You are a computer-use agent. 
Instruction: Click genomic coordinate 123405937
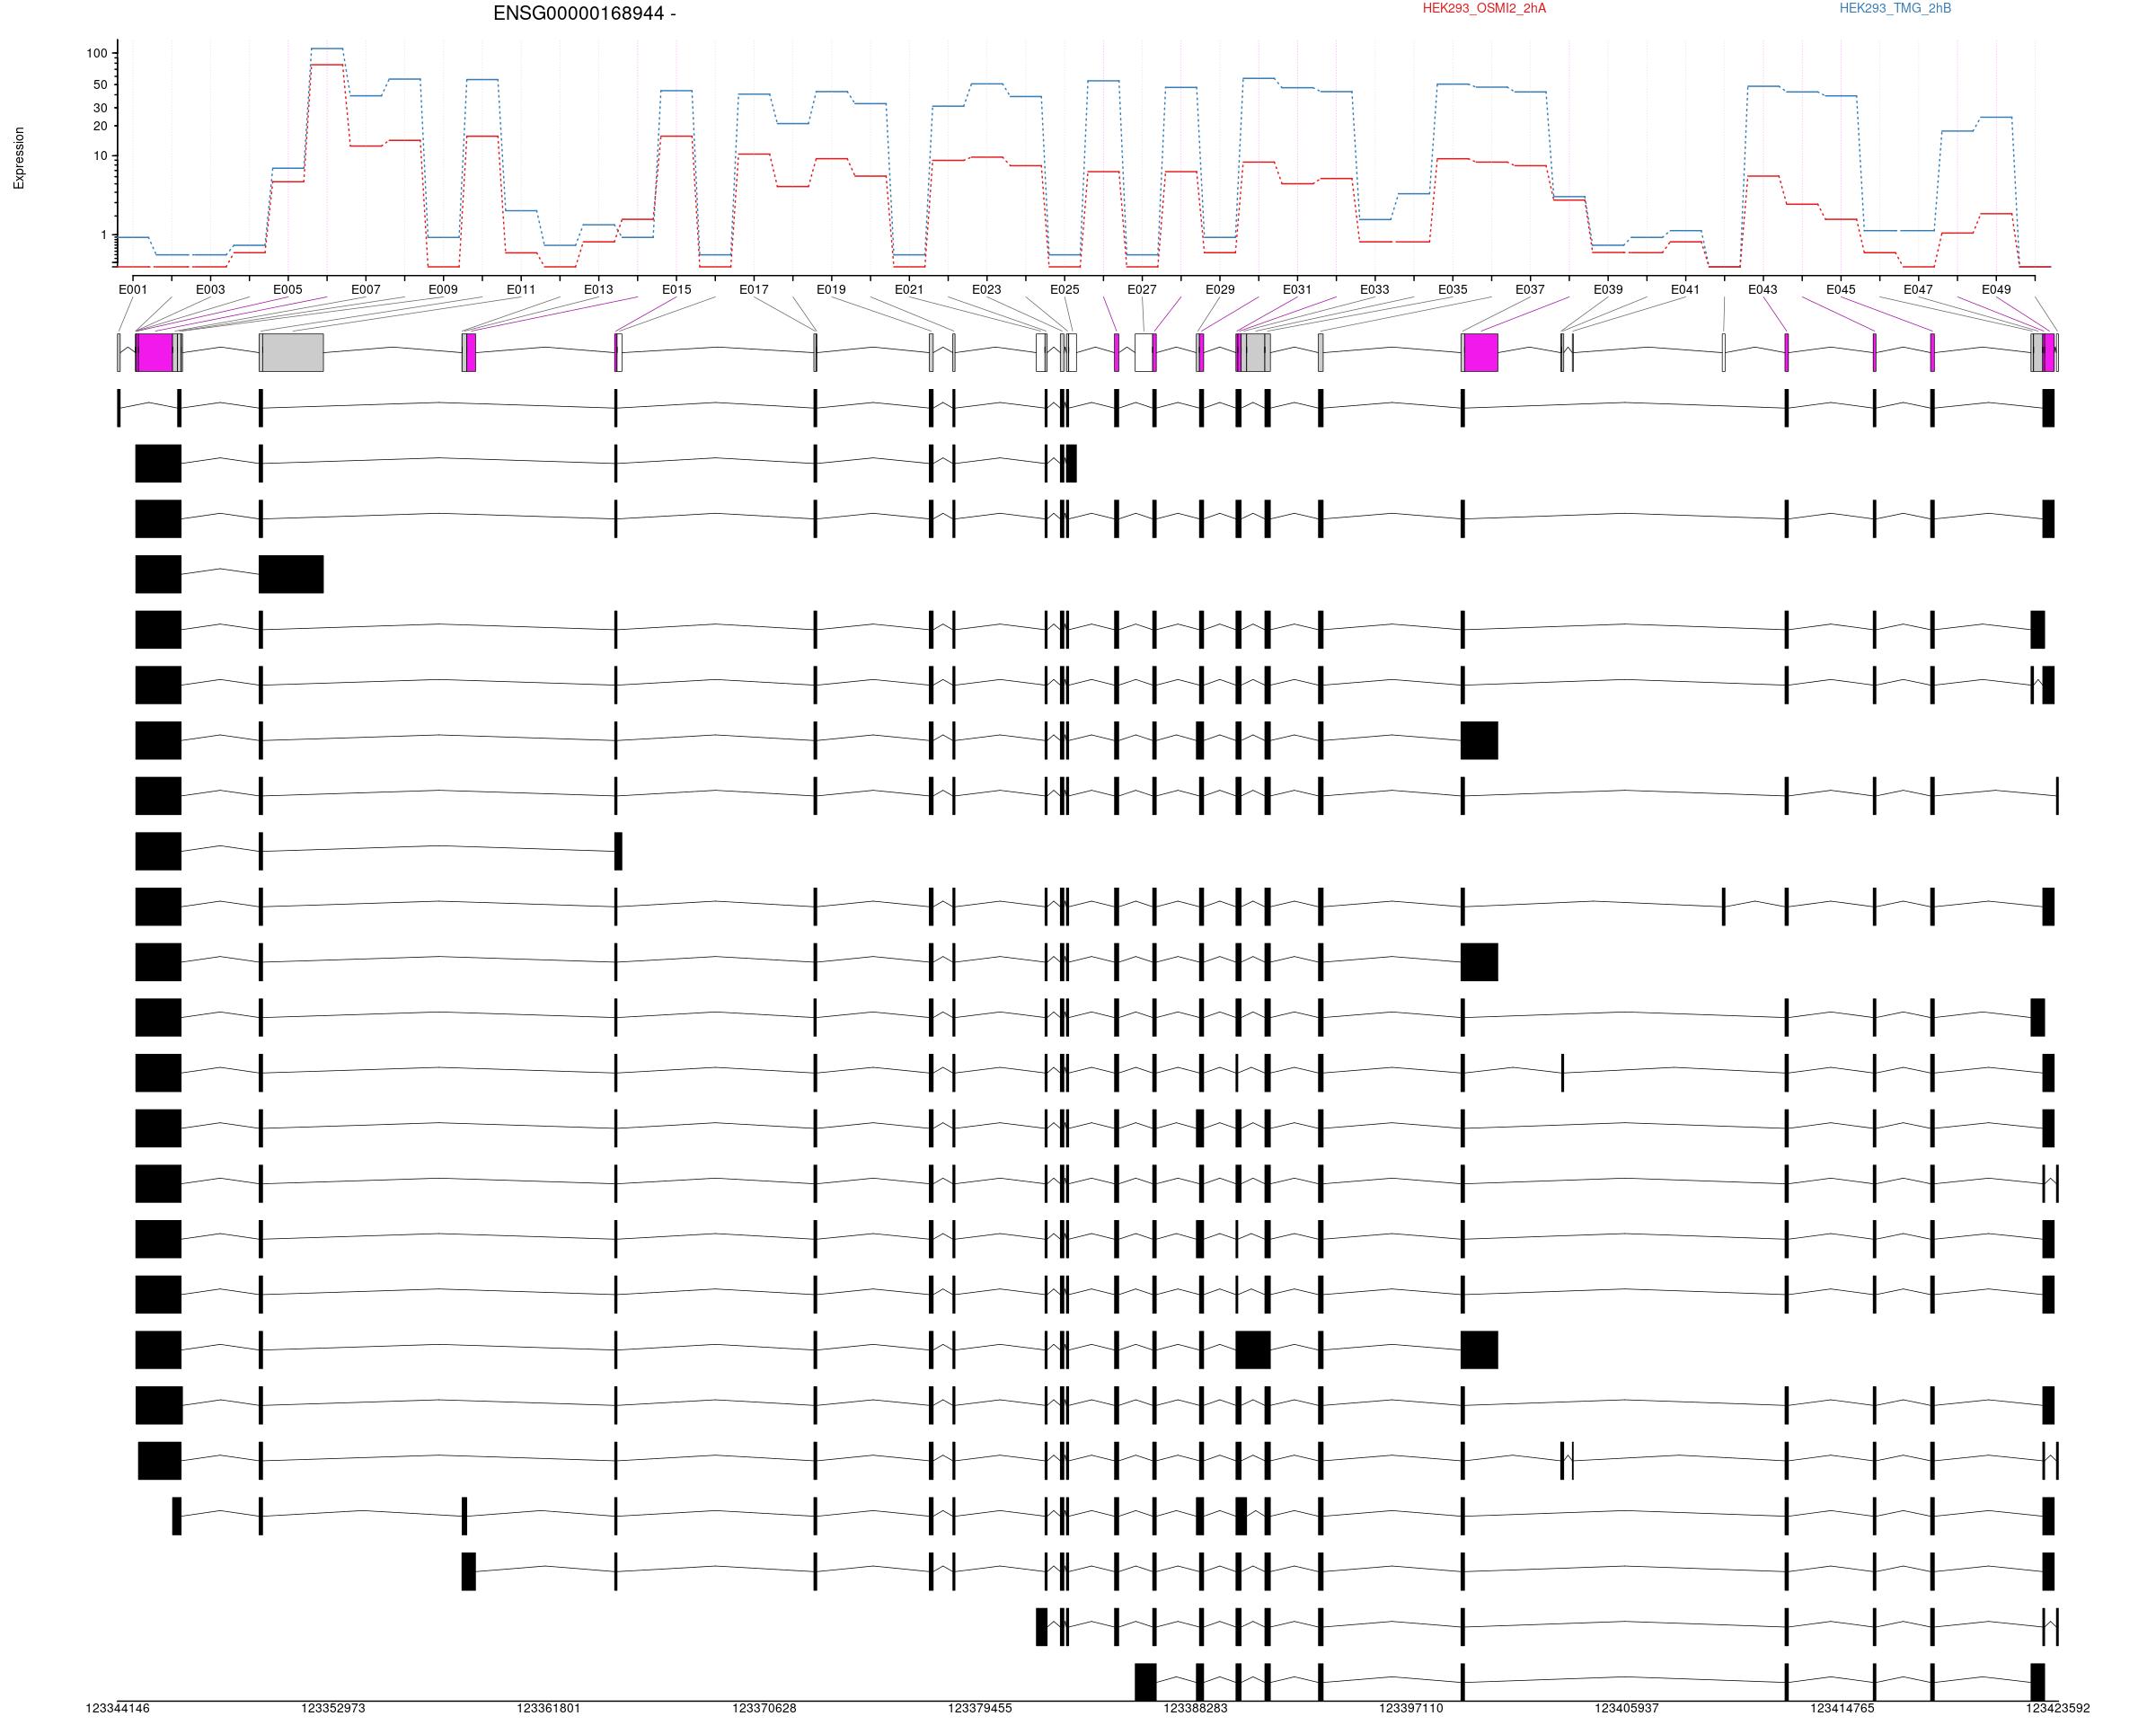(x=1627, y=1709)
